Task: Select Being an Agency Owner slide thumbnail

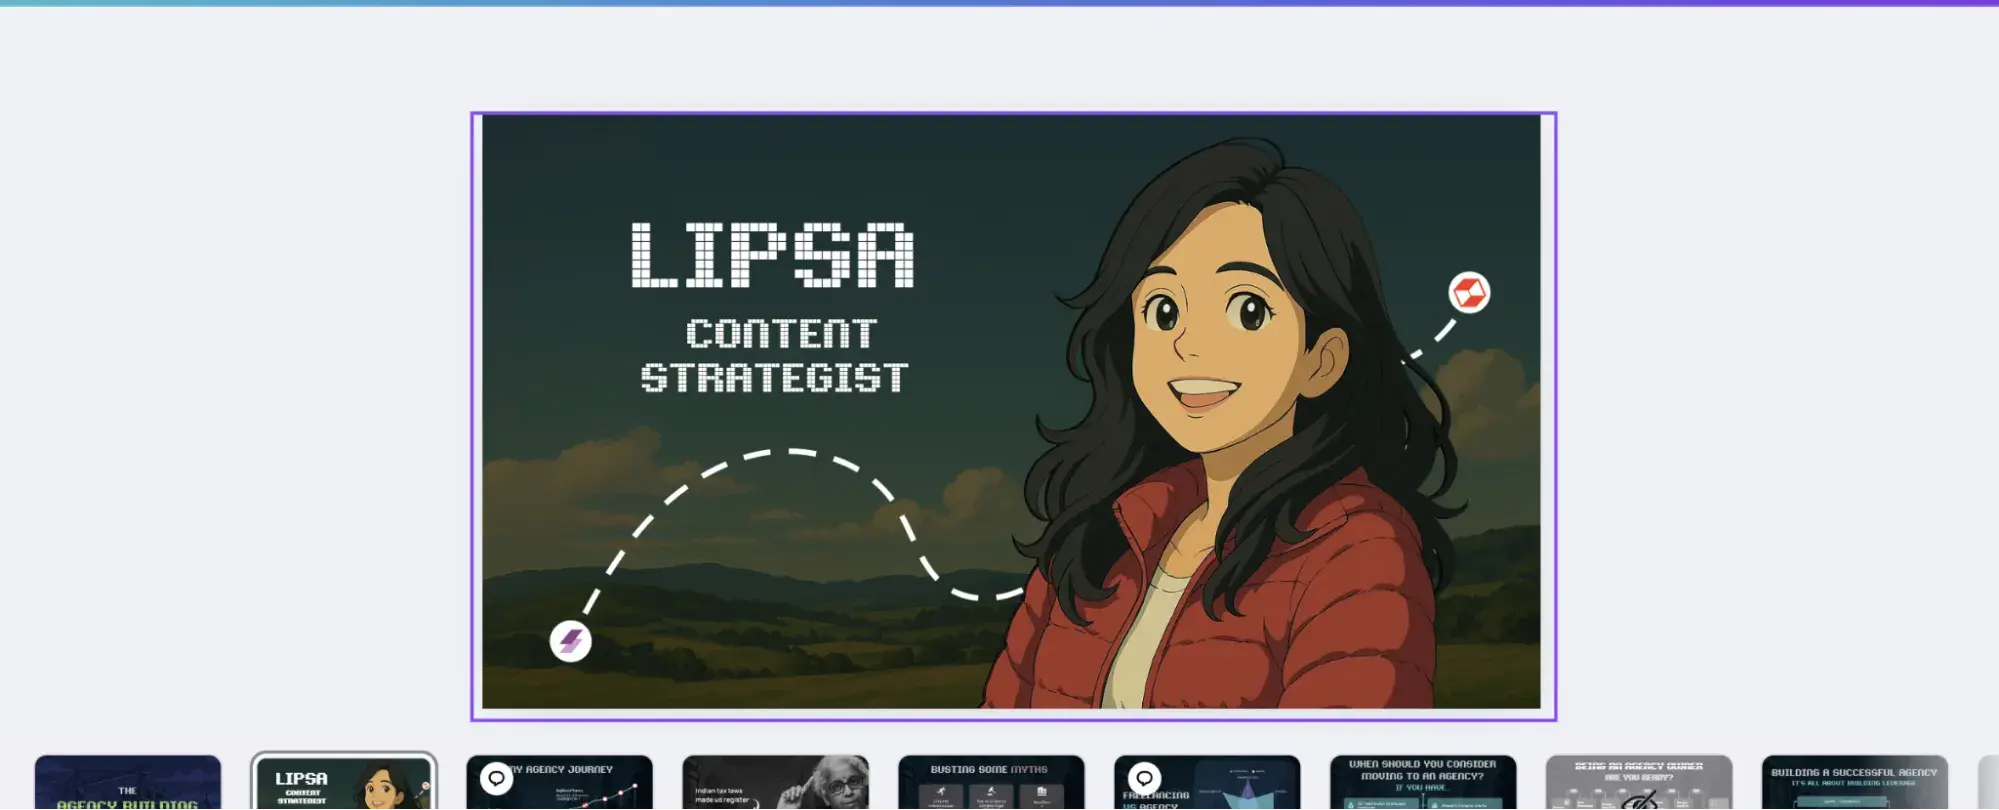Action: pos(1640,783)
